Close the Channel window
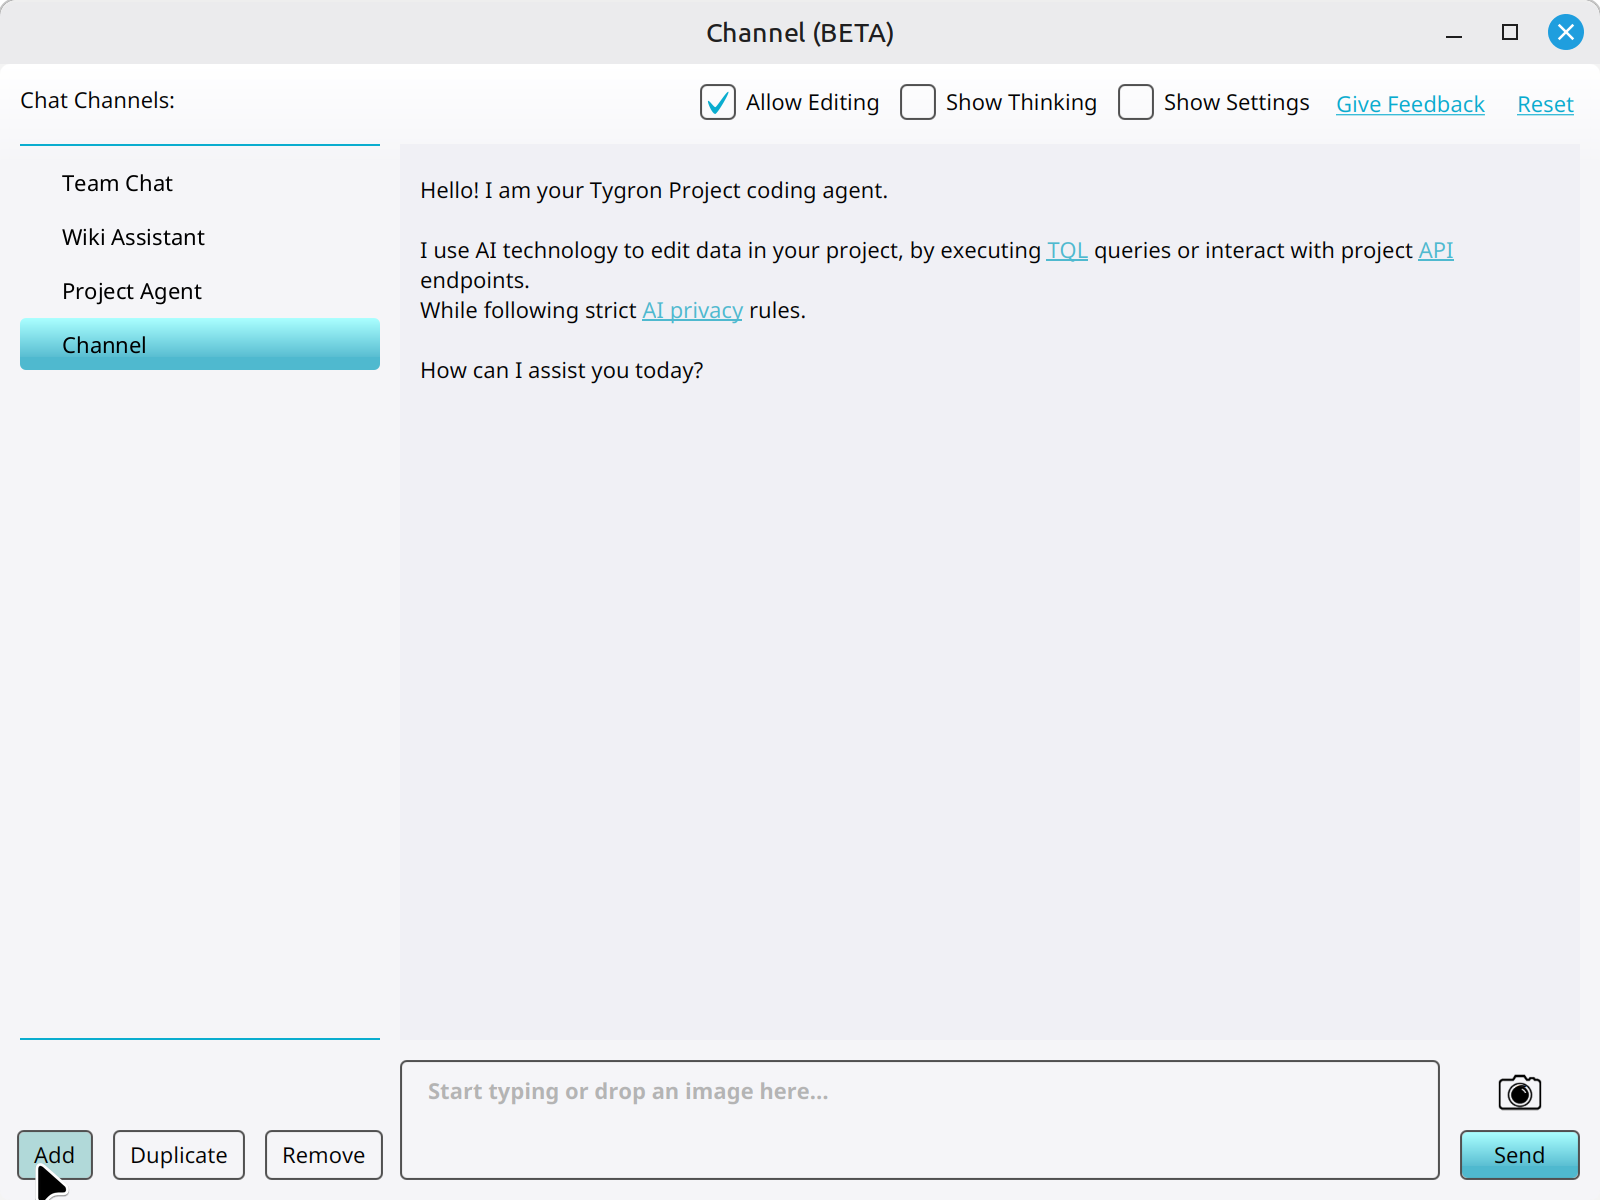Viewport: 1600px width, 1200px height. [1565, 32]
